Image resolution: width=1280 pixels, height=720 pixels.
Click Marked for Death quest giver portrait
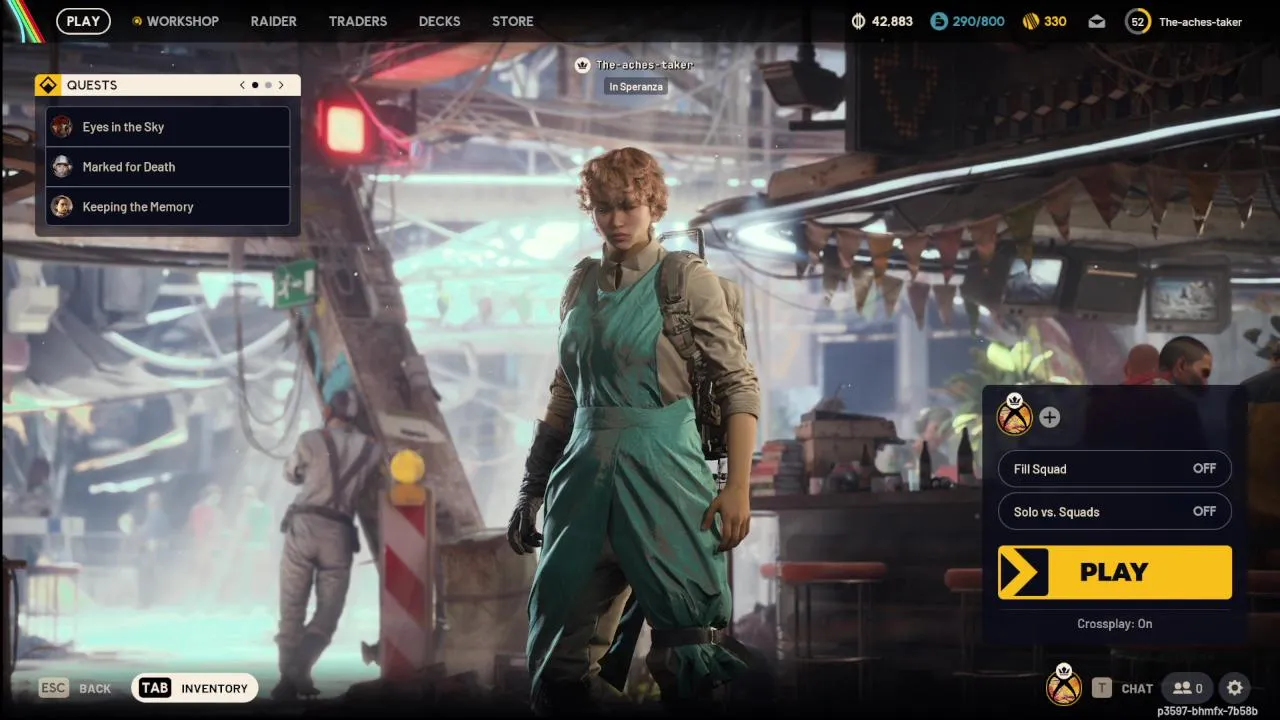[x=62, y=166]
